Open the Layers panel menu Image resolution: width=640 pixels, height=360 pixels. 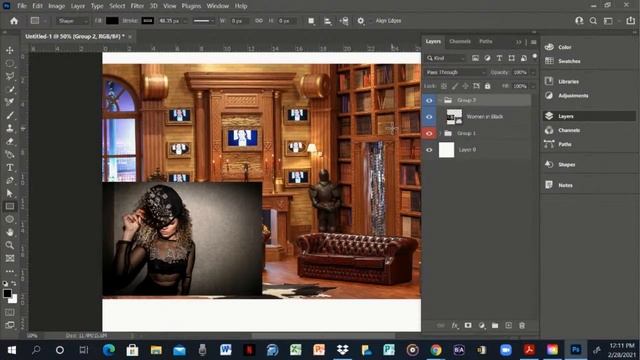533,42
